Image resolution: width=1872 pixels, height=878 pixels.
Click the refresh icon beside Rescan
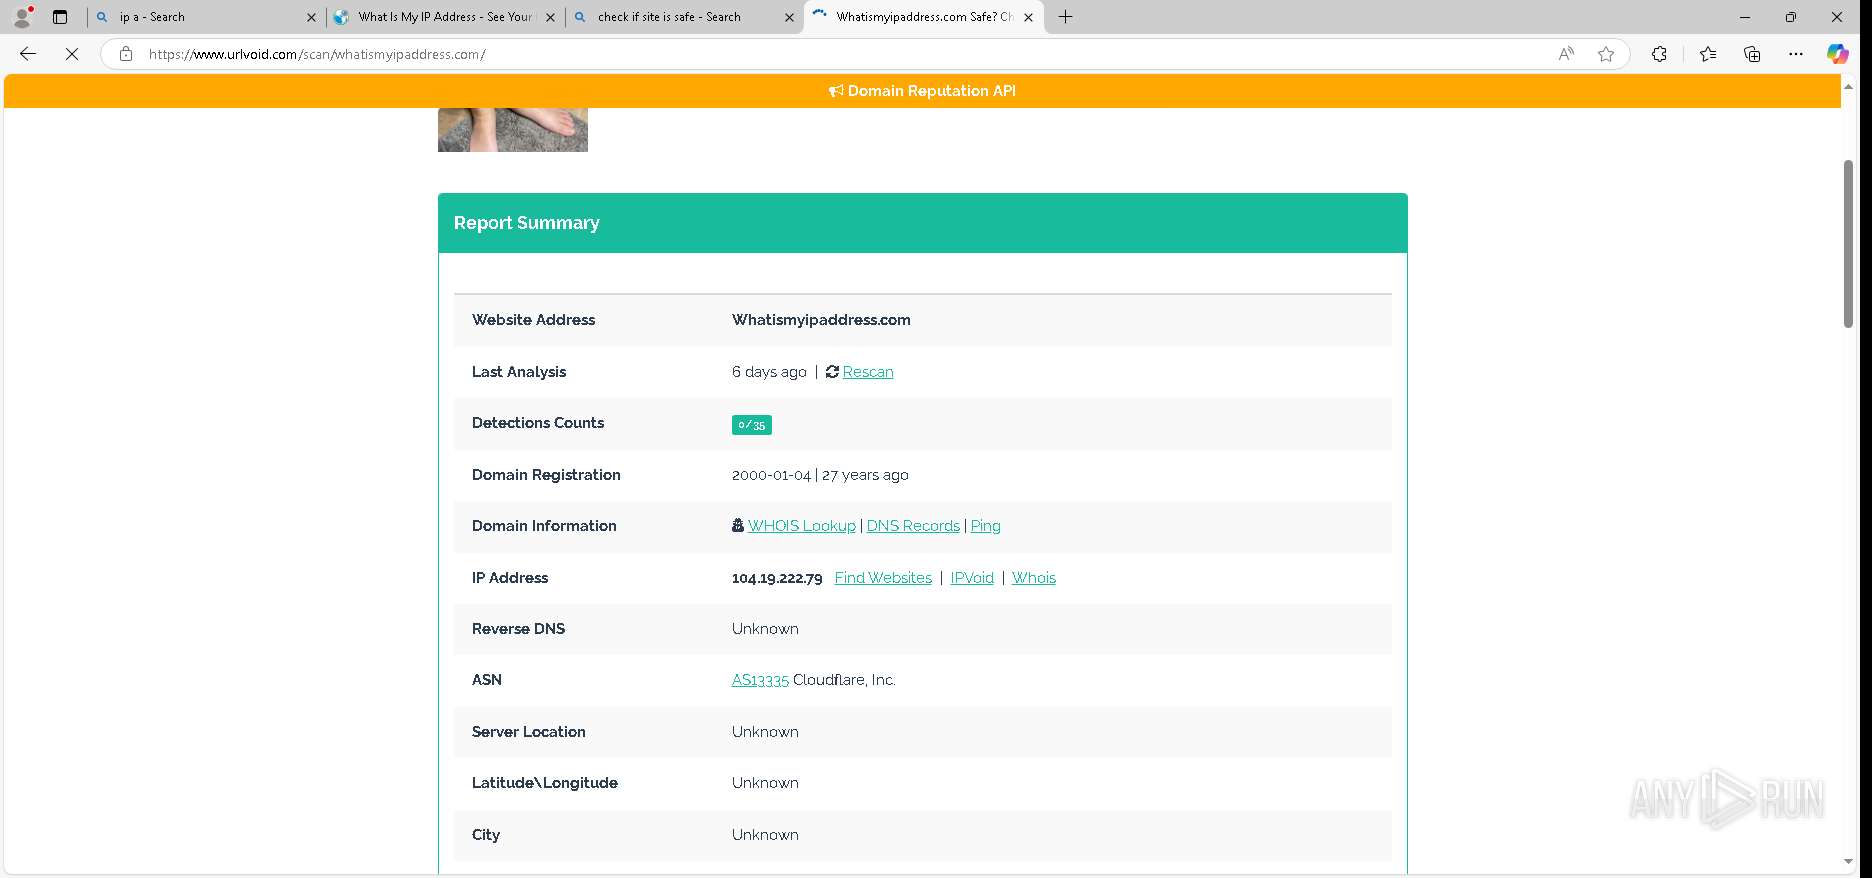point(832,372)
